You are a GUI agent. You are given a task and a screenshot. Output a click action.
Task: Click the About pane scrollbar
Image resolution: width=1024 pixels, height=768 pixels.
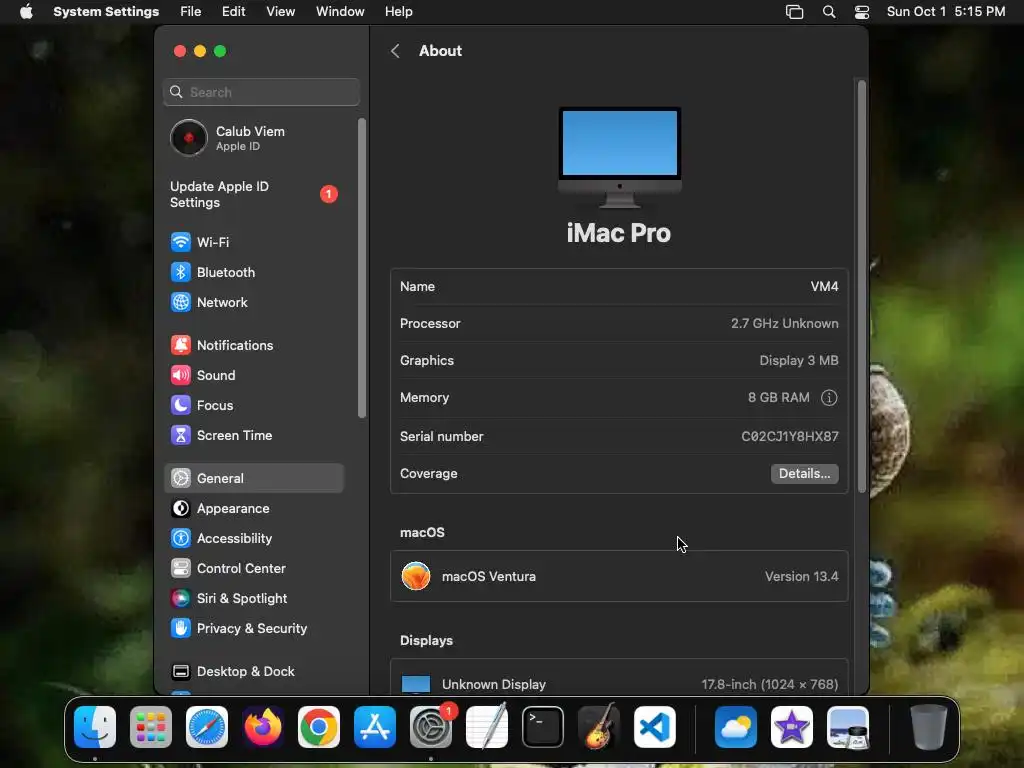click(x=861, y=286)
